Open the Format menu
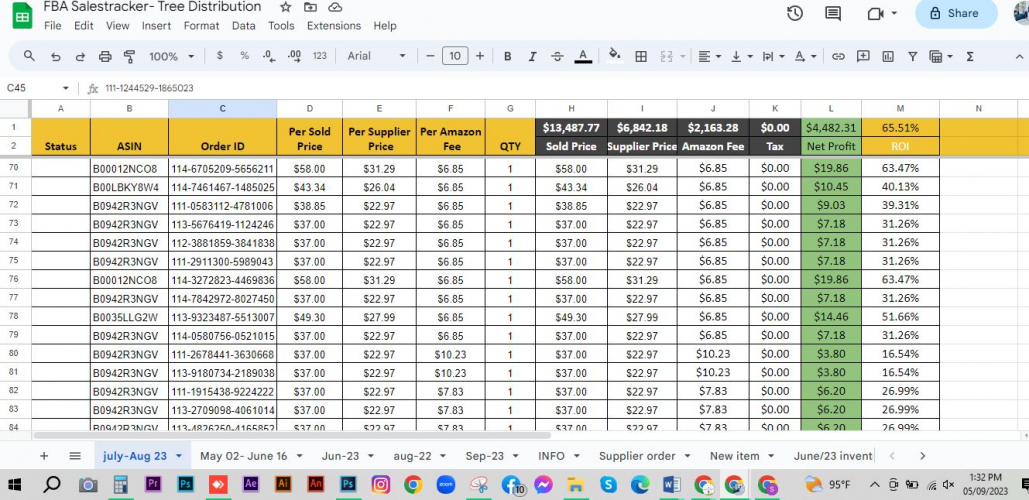The image size is (1029, 500). [201, 26]
